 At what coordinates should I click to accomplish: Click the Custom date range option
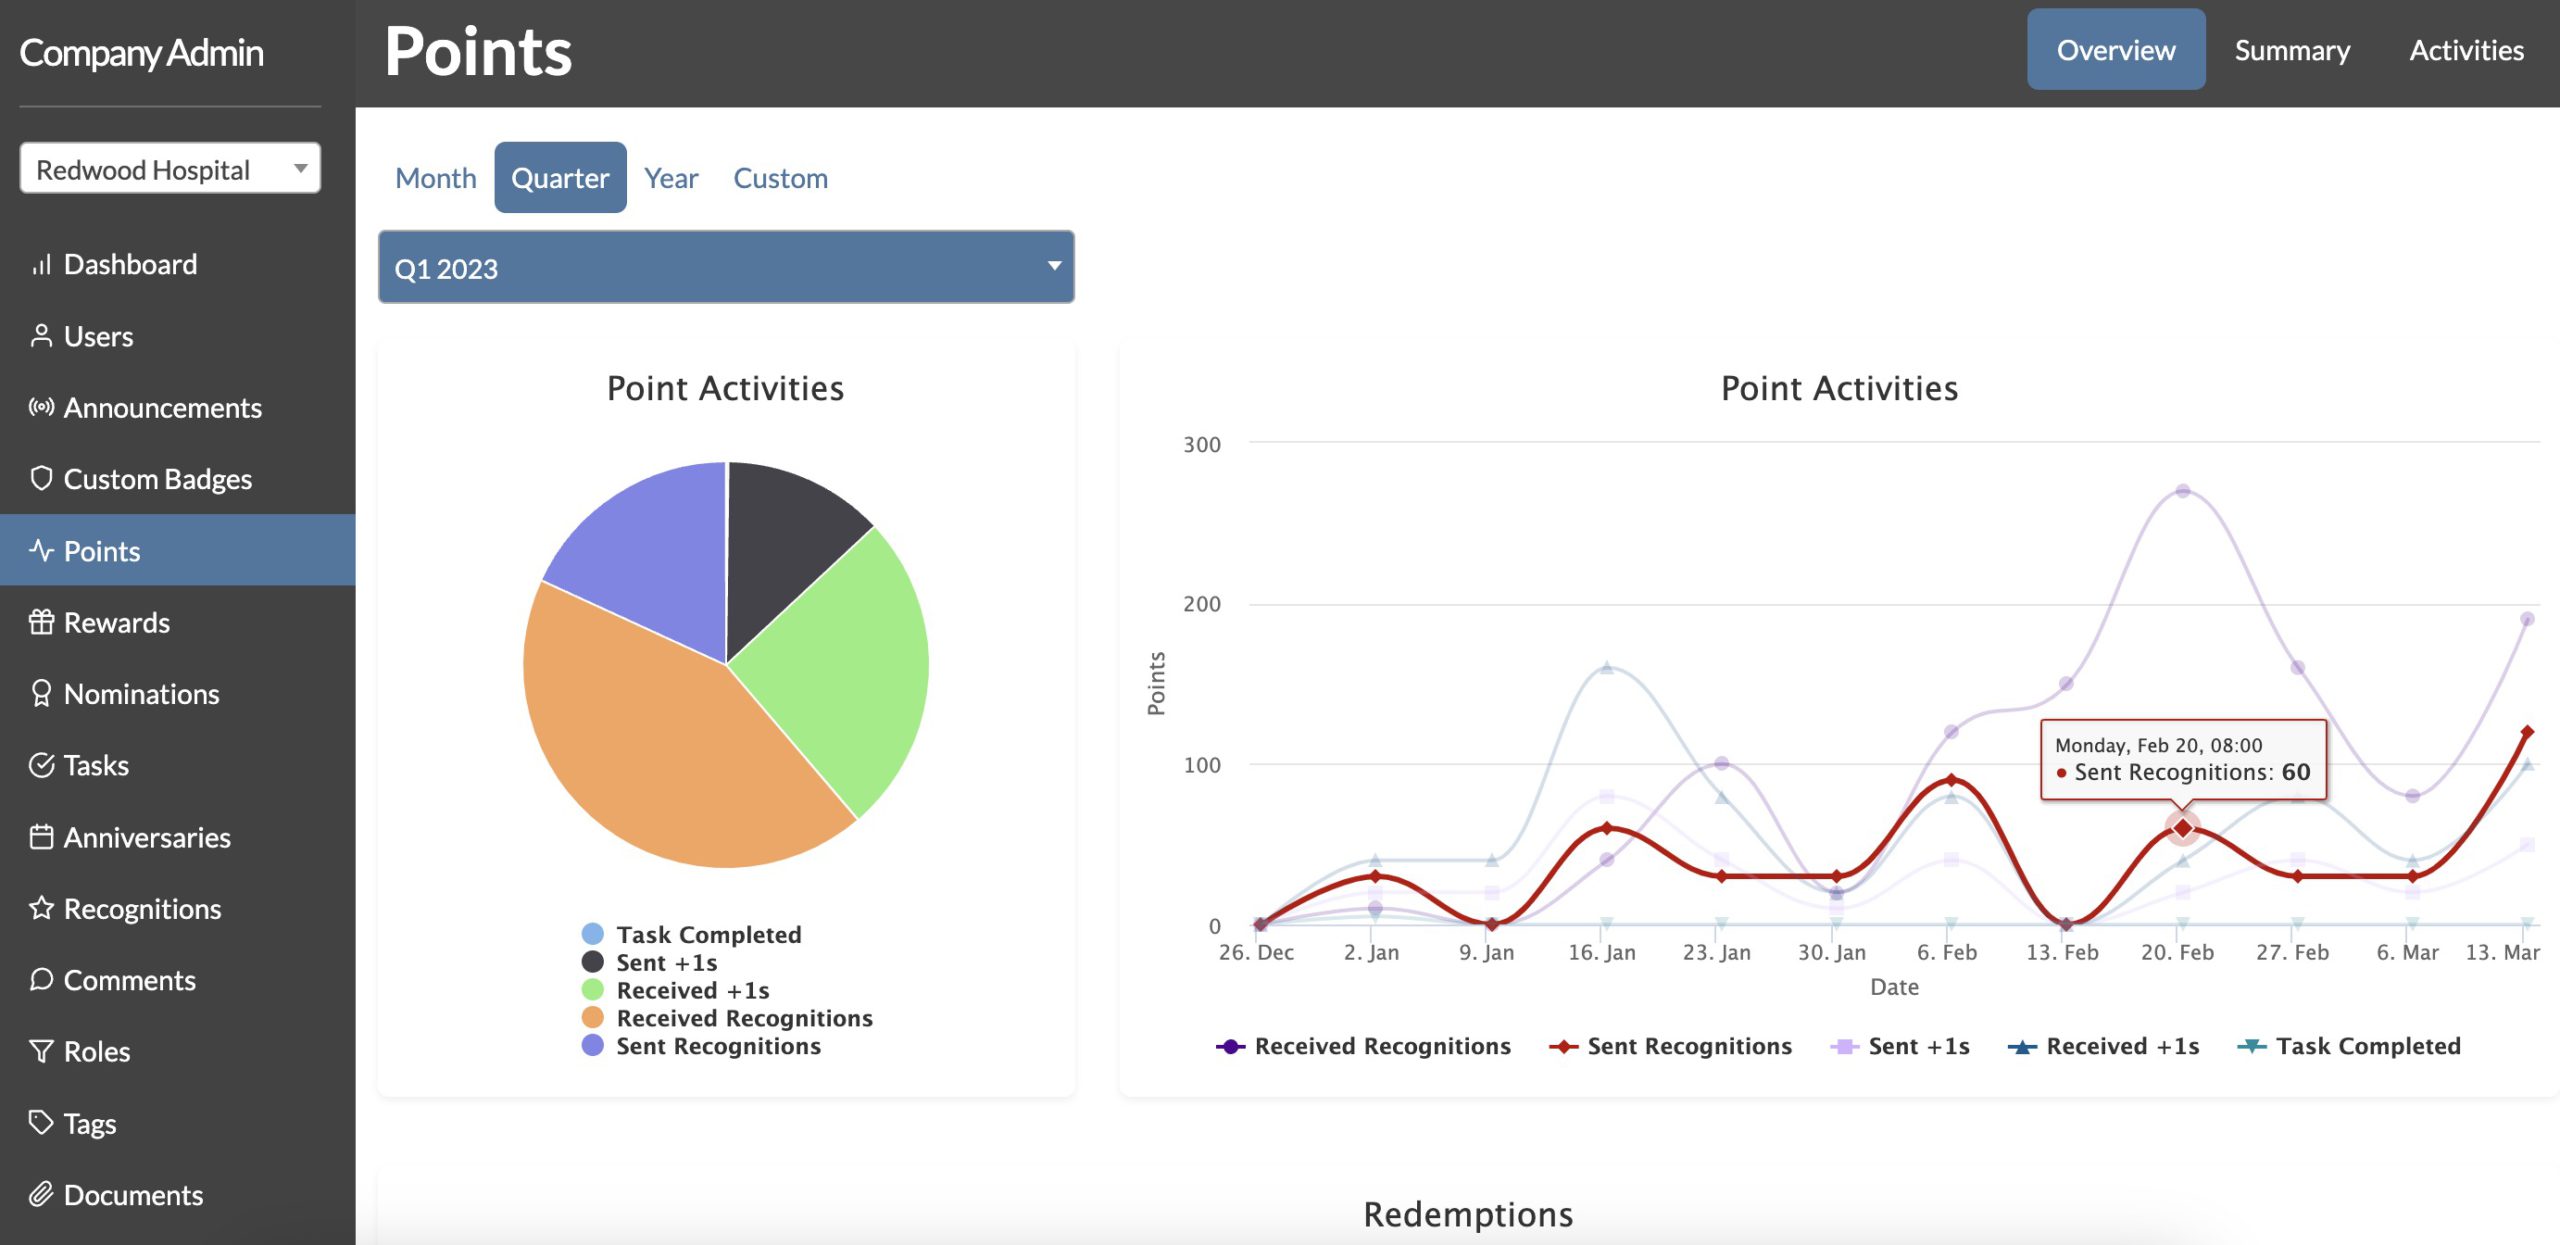[x=781, y=177]
